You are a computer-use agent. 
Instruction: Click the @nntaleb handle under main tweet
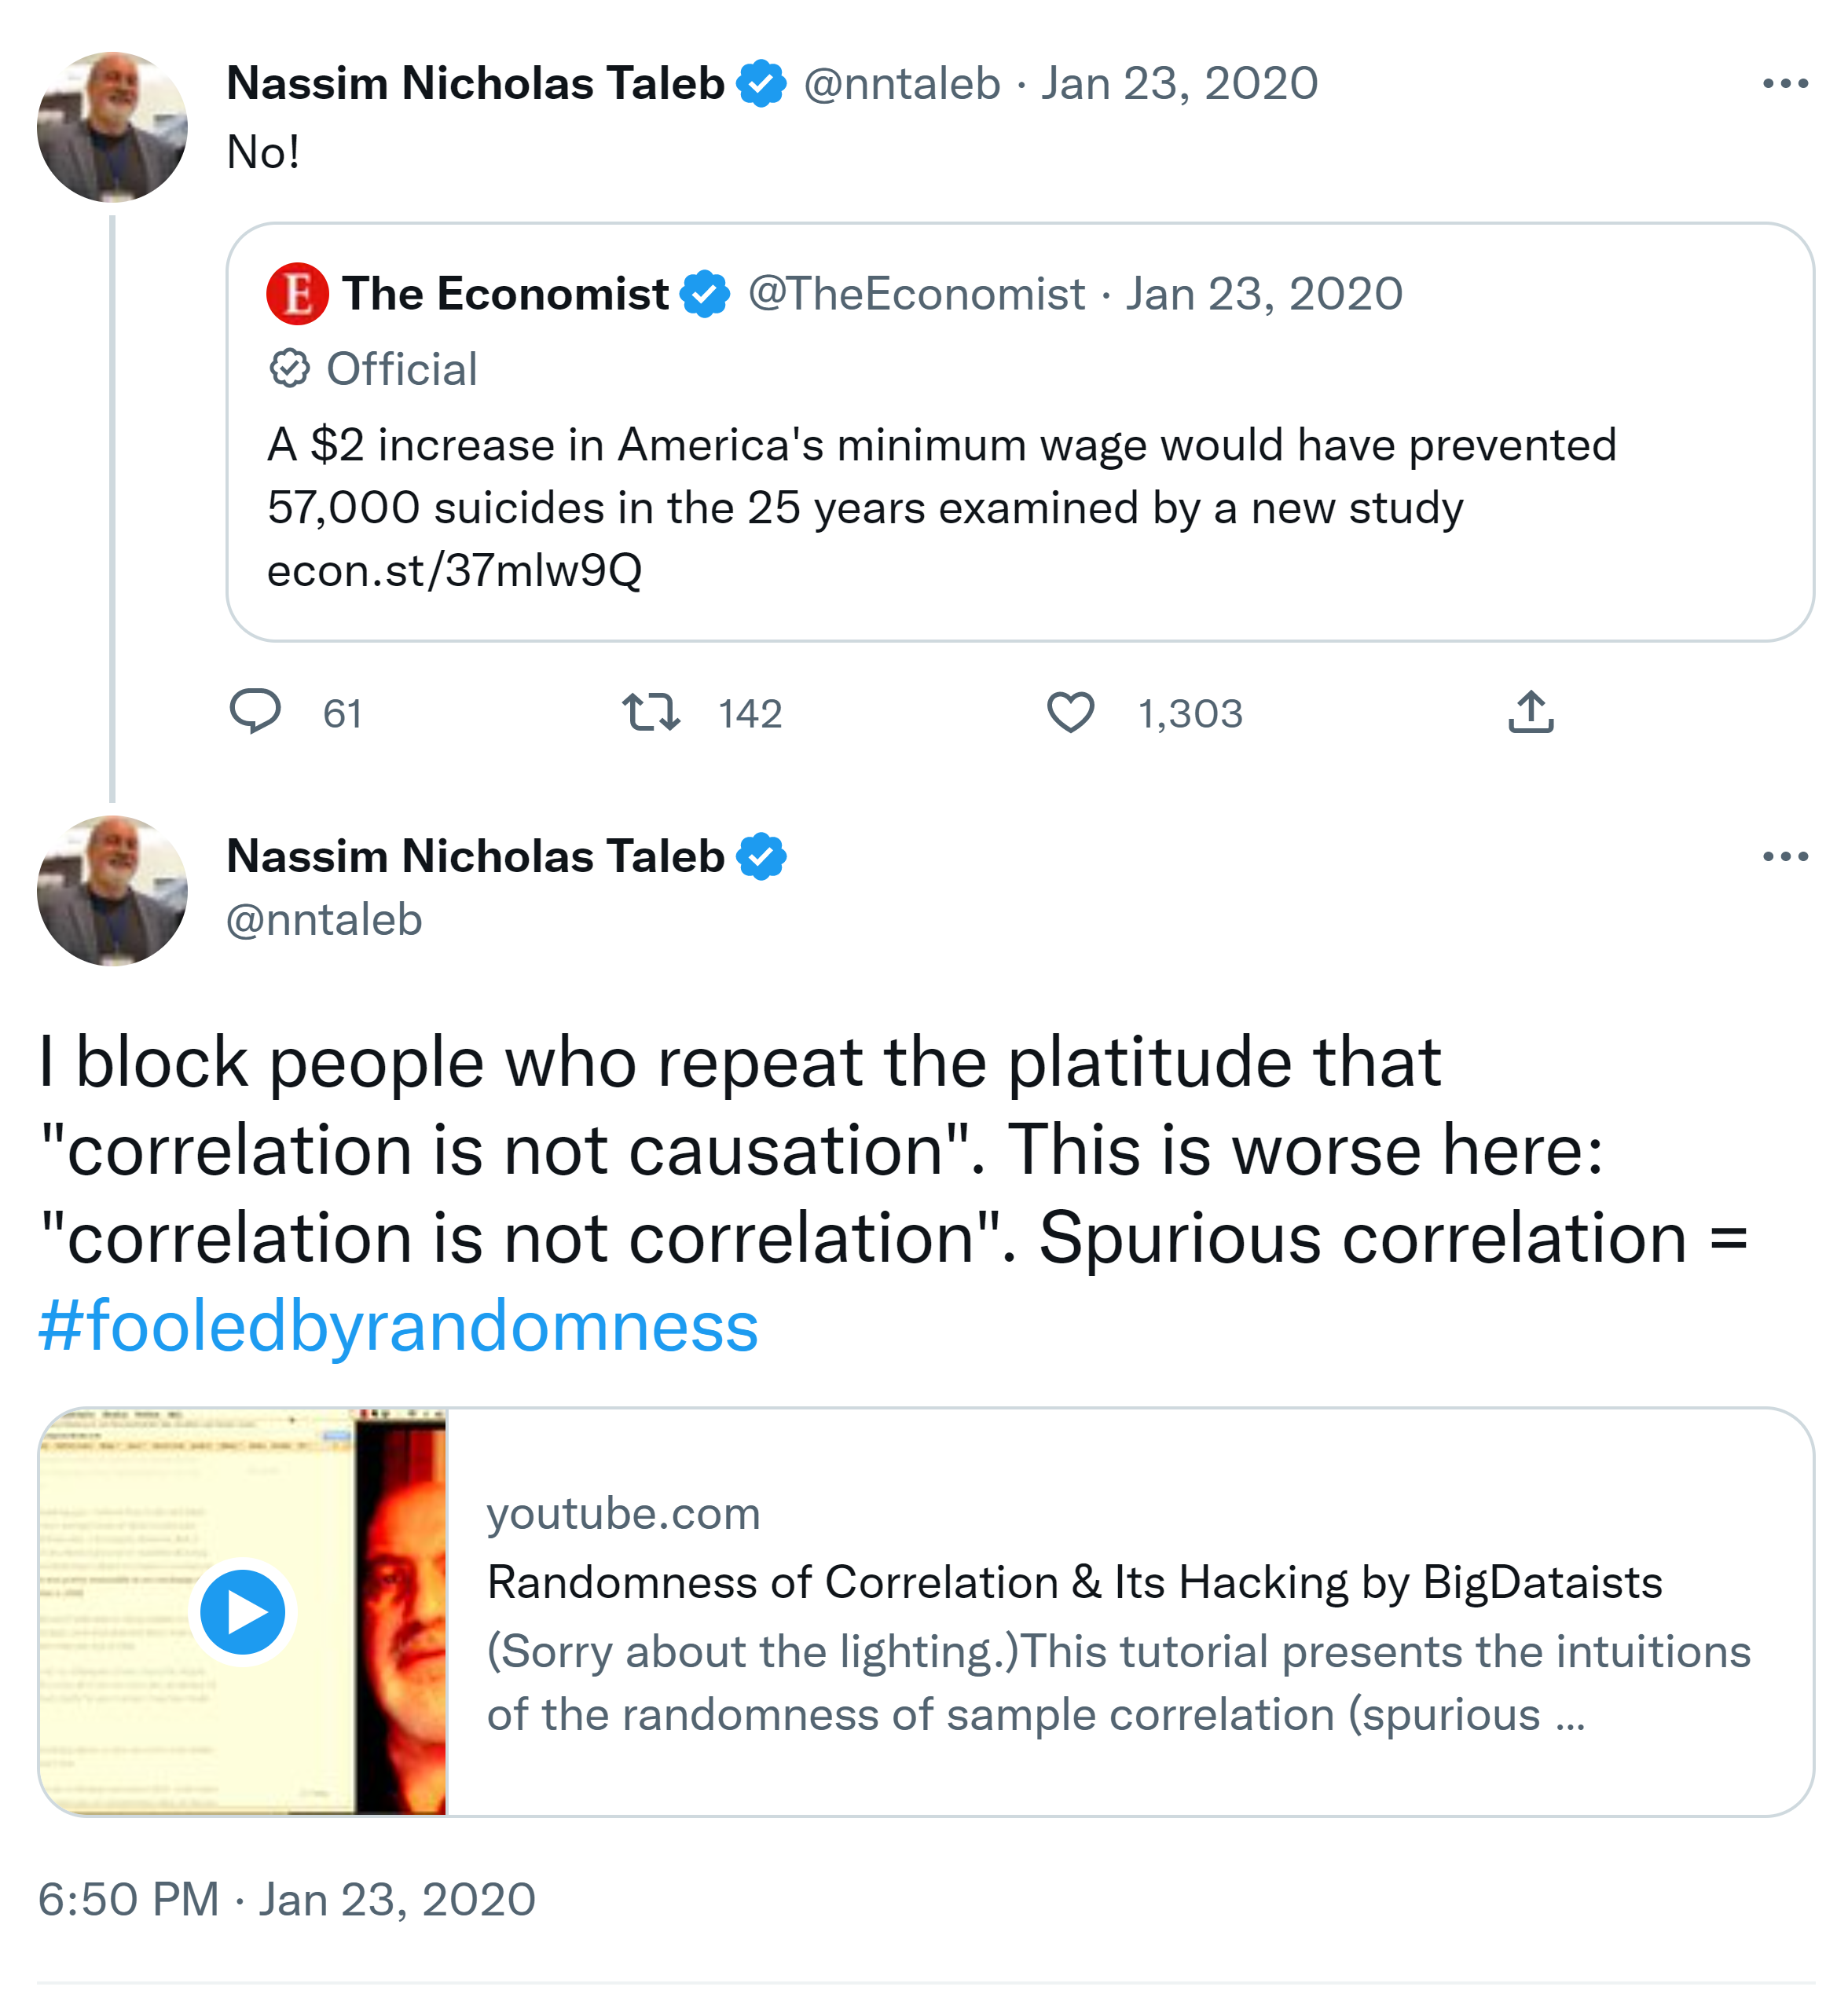pyautogui.click(x=324, y=920)
